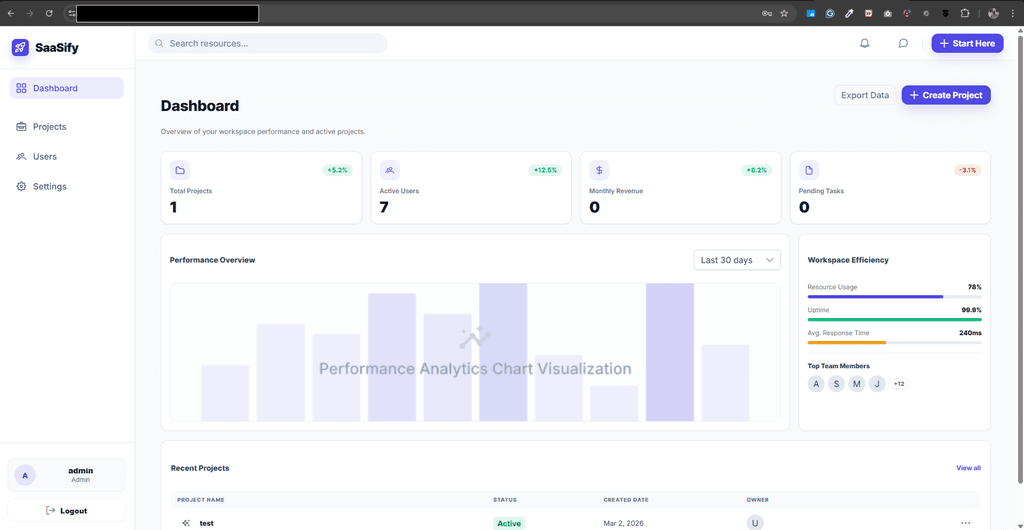
Task: Focus the Search resources input field
Action: (x=268, y=43)
